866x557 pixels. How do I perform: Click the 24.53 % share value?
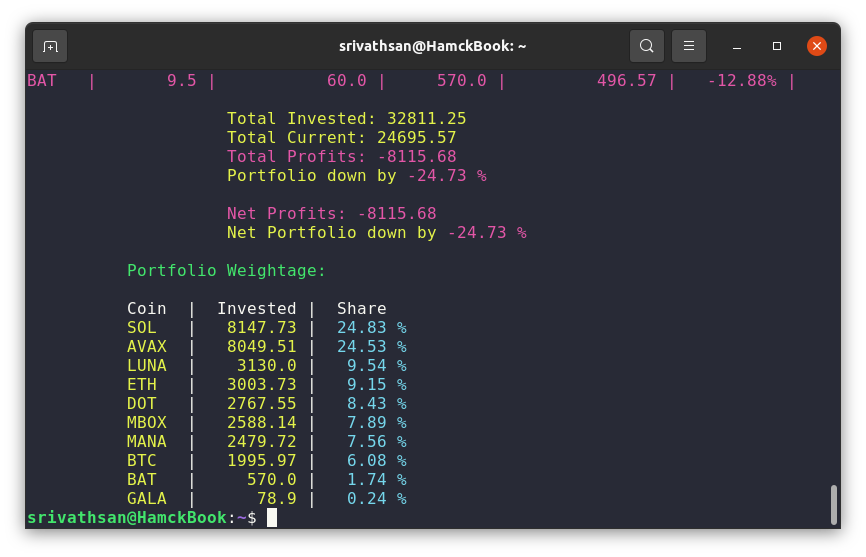pyautogui.click(x=372, y=347)
